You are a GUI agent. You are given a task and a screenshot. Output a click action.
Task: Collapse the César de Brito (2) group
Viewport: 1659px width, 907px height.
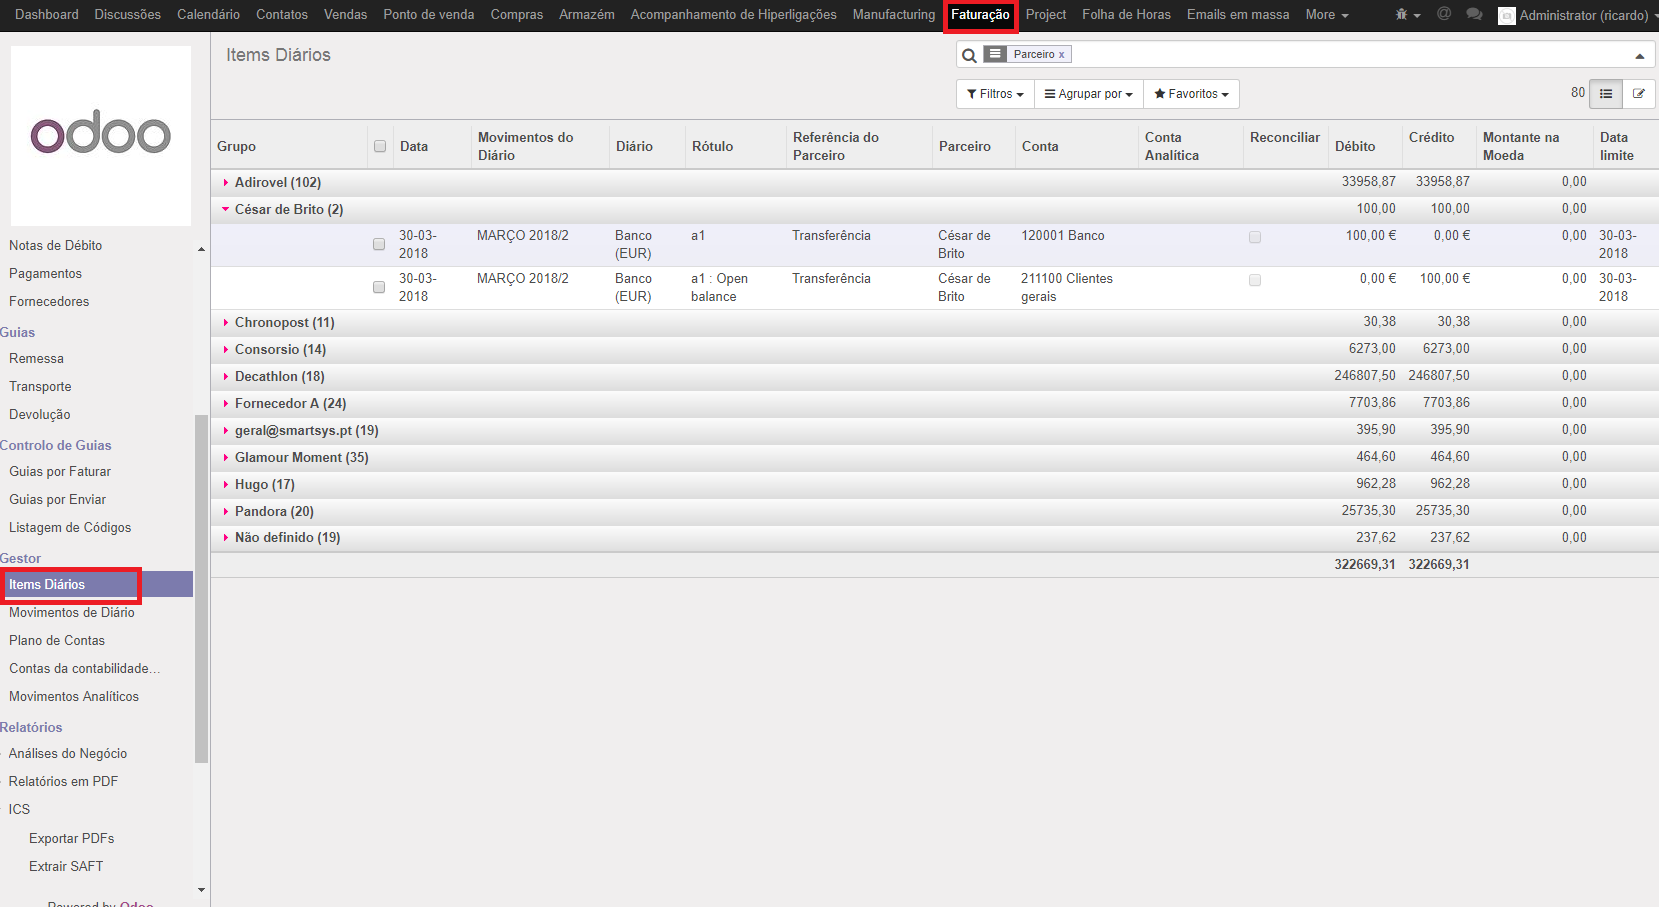click(x=288, y=209)
